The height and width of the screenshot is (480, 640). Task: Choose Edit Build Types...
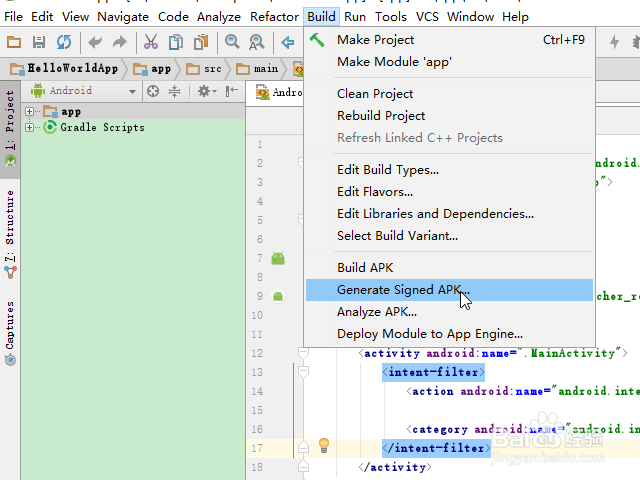tap(449, 169)
